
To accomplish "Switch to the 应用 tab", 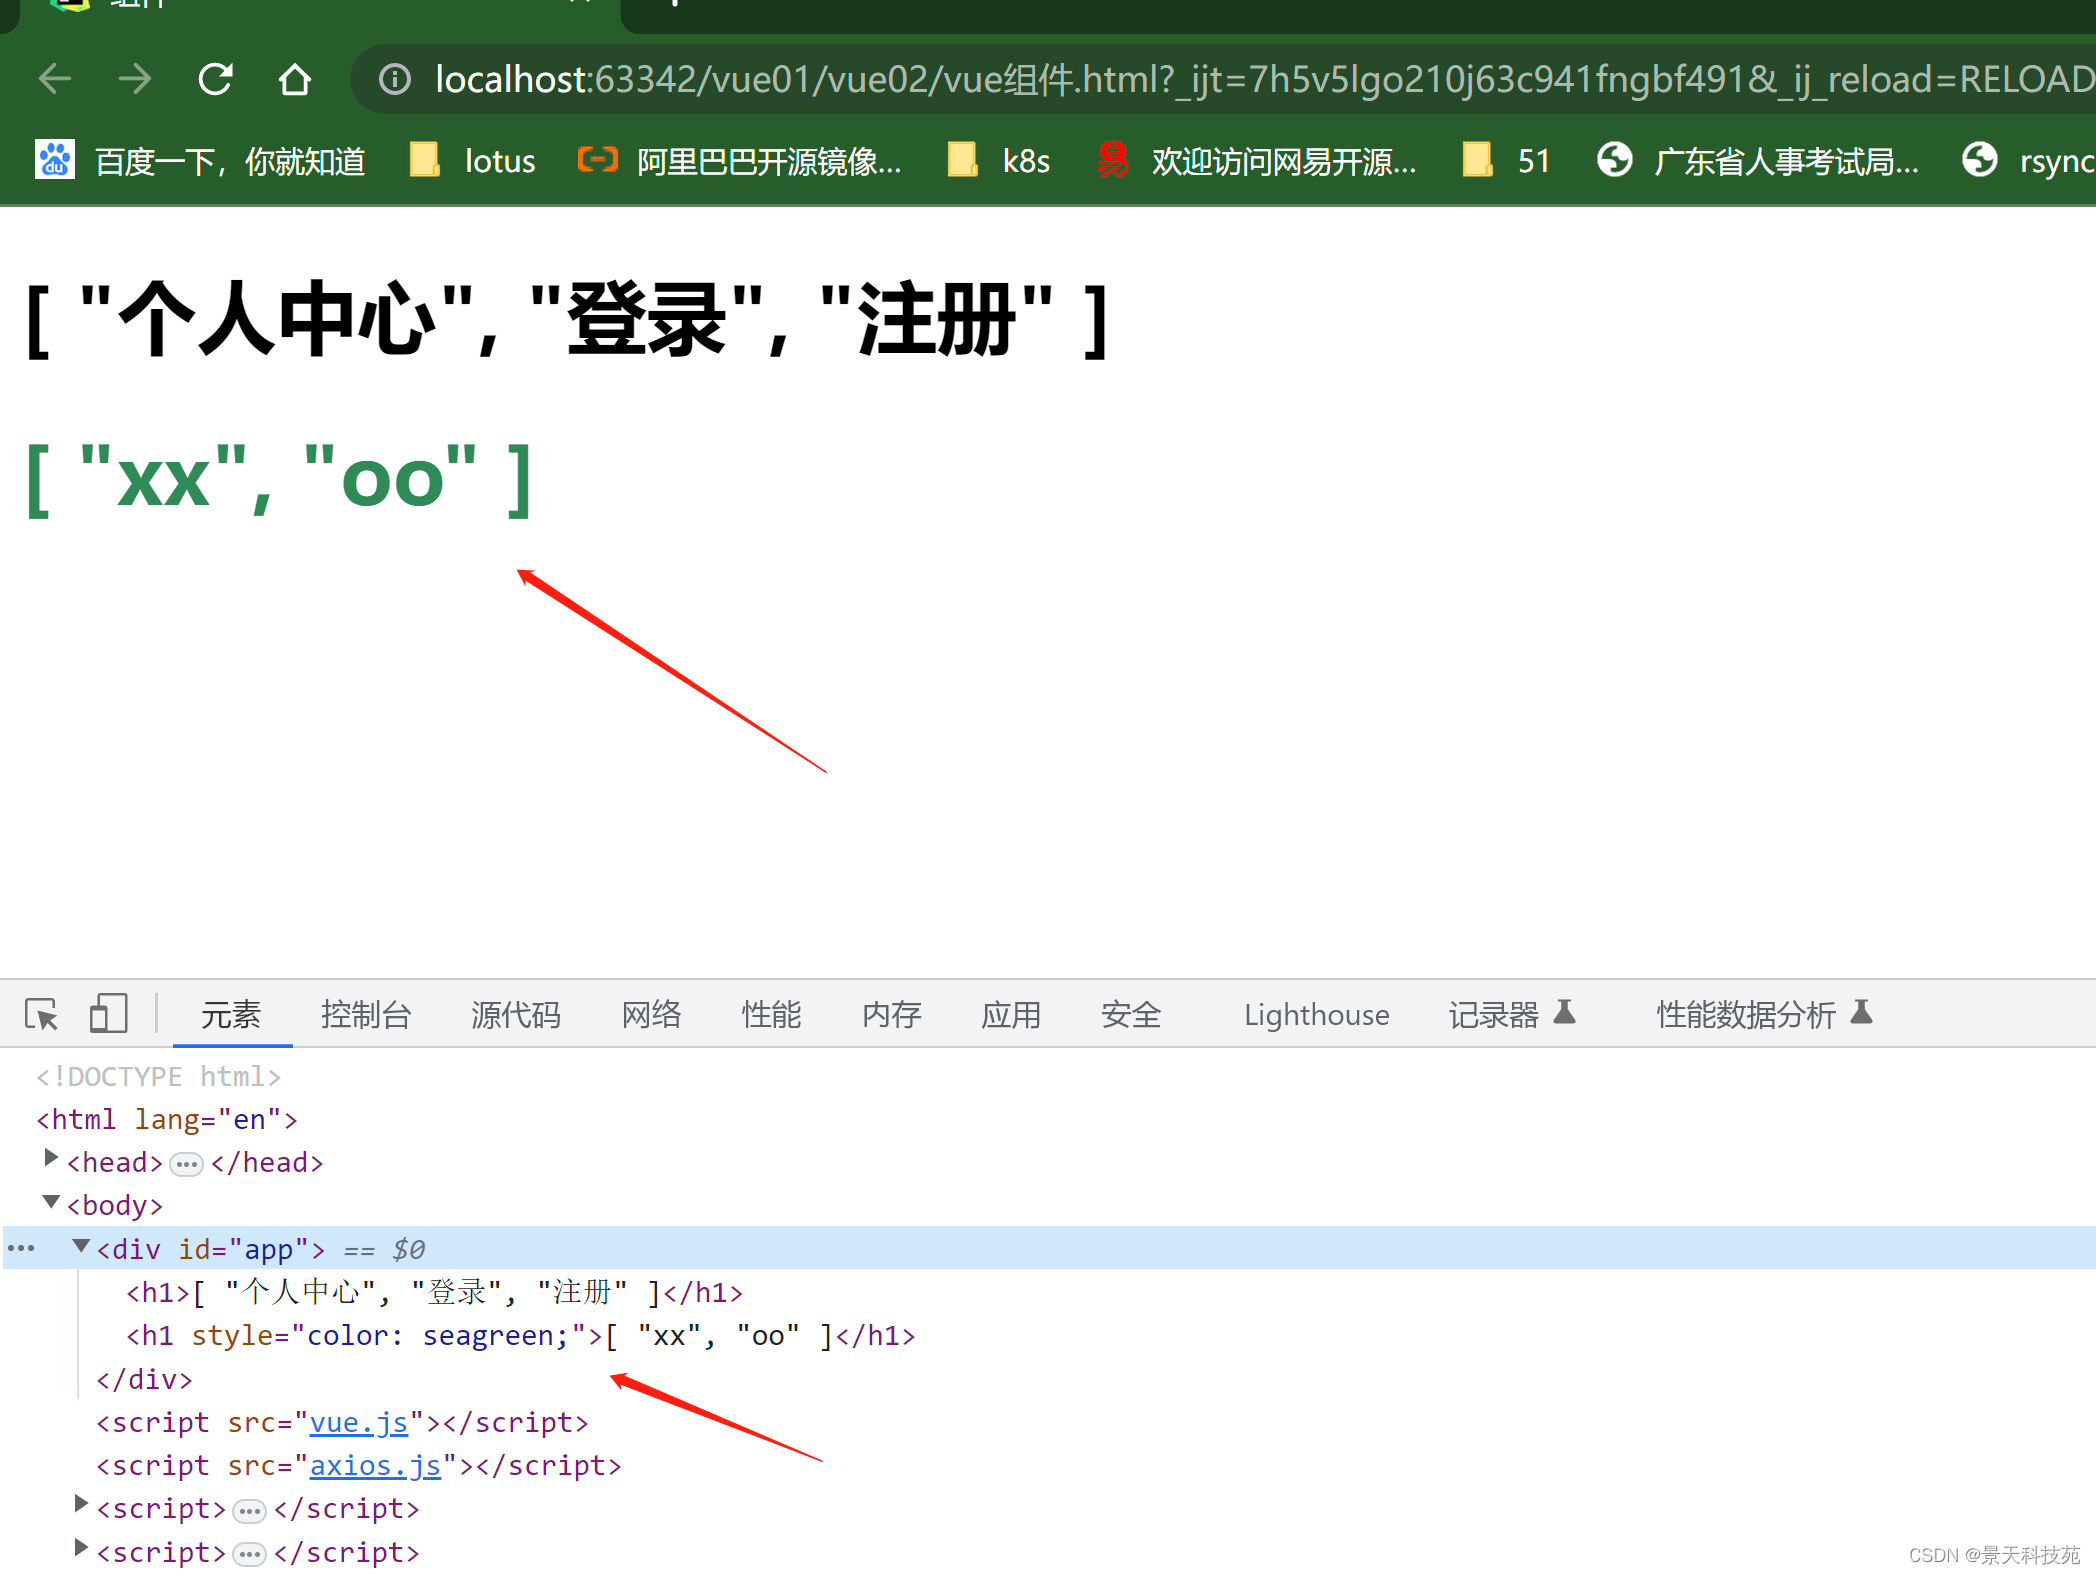I will pos(1011,1014).
